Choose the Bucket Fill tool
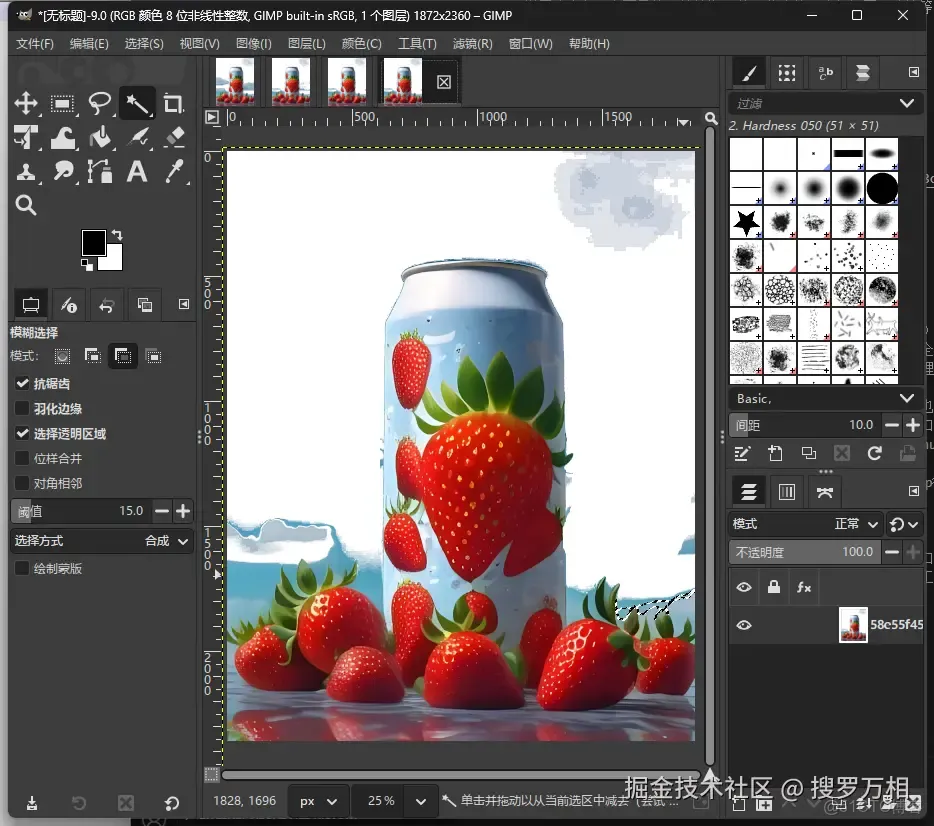Image resolution: width=934 pixels, height=826 pixels. coord(99,138)
